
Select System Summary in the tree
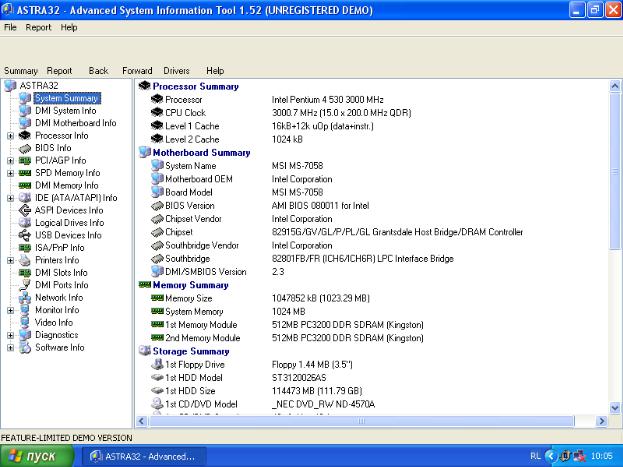click(x=66, y=98)
